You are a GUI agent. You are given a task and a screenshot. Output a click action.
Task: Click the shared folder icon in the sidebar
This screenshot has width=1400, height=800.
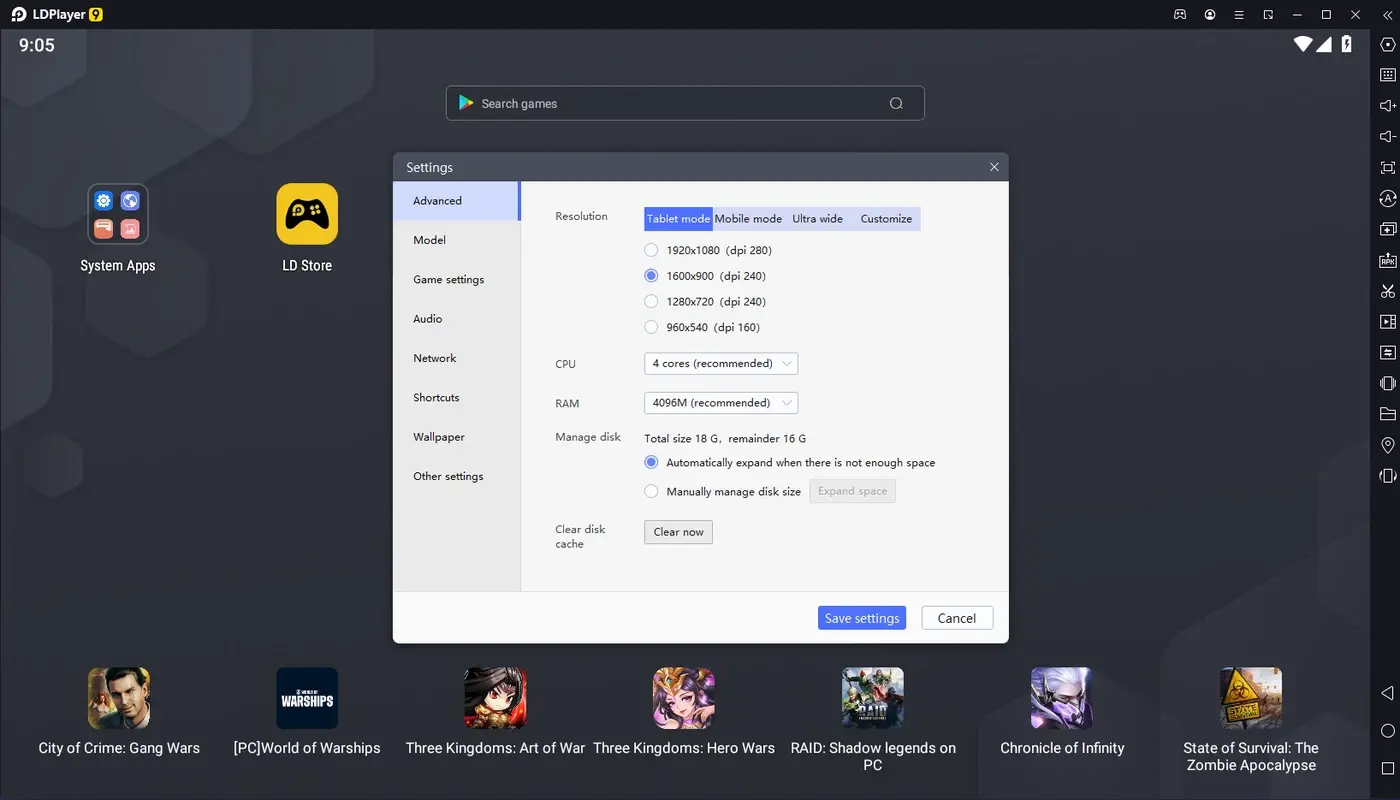click(x=1387, y=414)
